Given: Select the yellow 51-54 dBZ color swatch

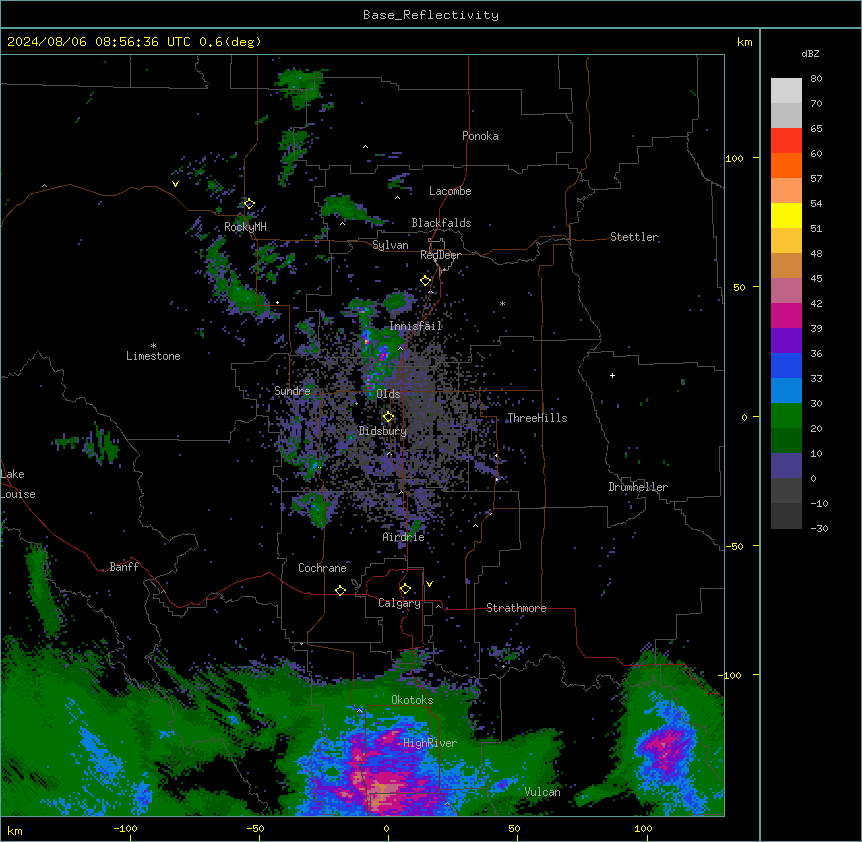Looking at the screenshot, I should tap(786, 215).
